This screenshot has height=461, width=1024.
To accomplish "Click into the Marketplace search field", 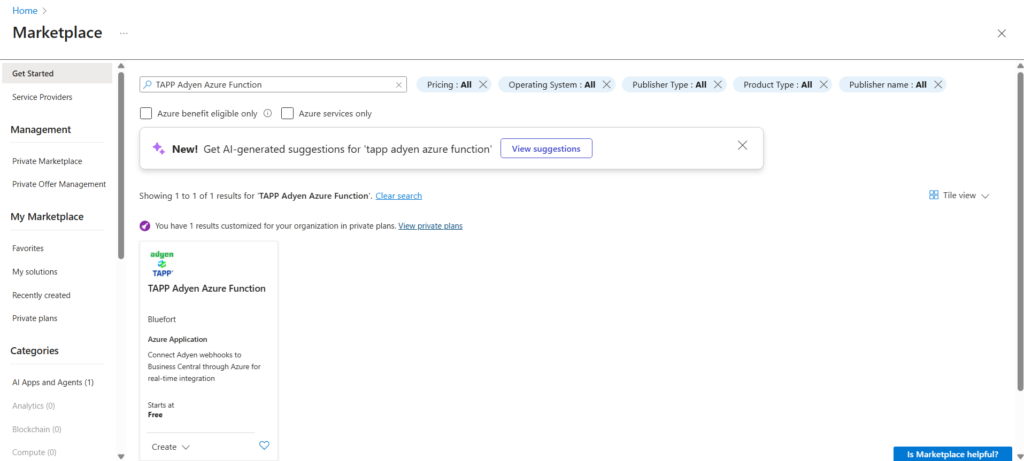I will pos(270,85).
